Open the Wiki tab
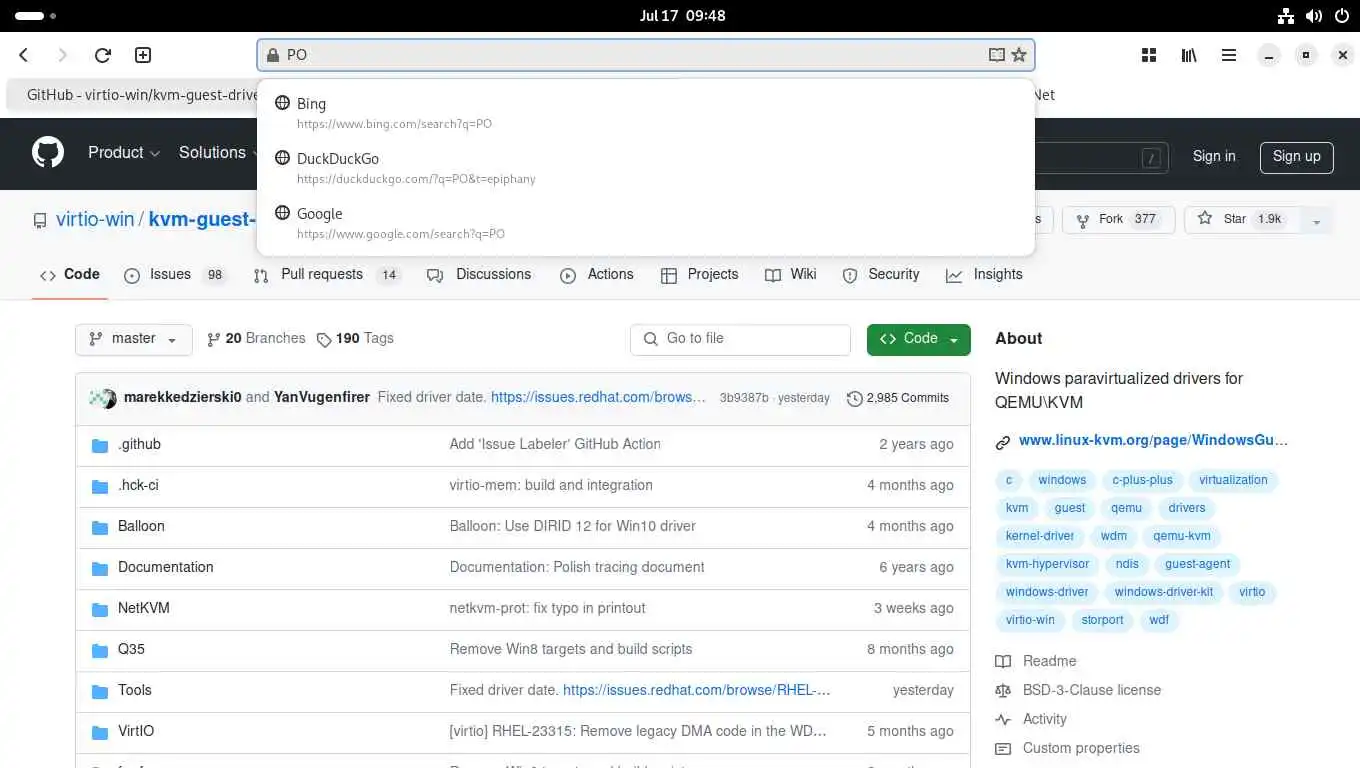 coord(791,275)
